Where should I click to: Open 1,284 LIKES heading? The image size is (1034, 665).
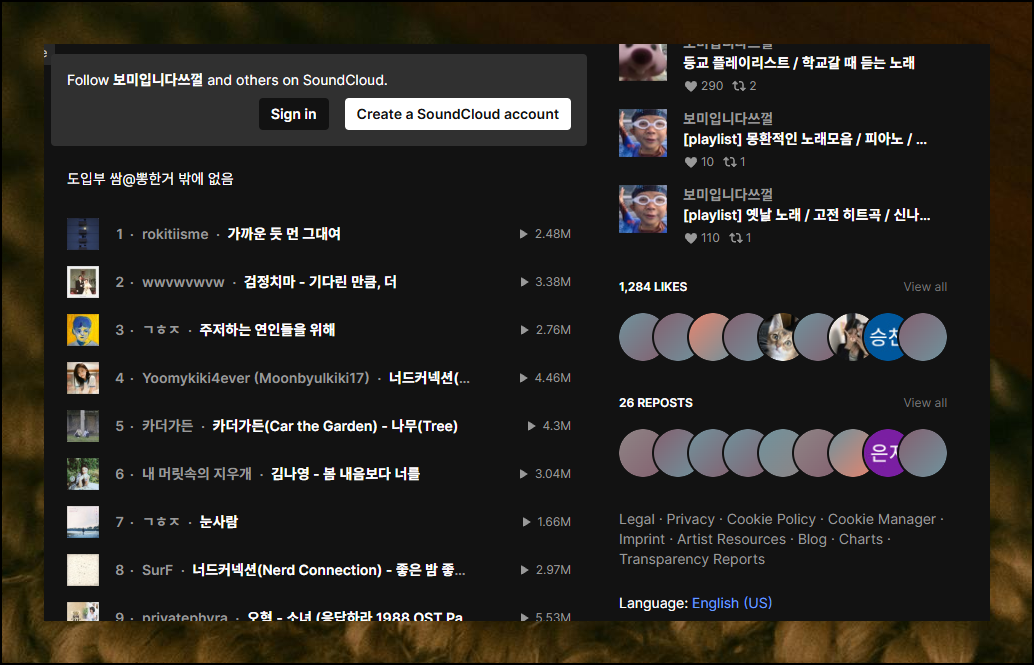pos(653,286)
